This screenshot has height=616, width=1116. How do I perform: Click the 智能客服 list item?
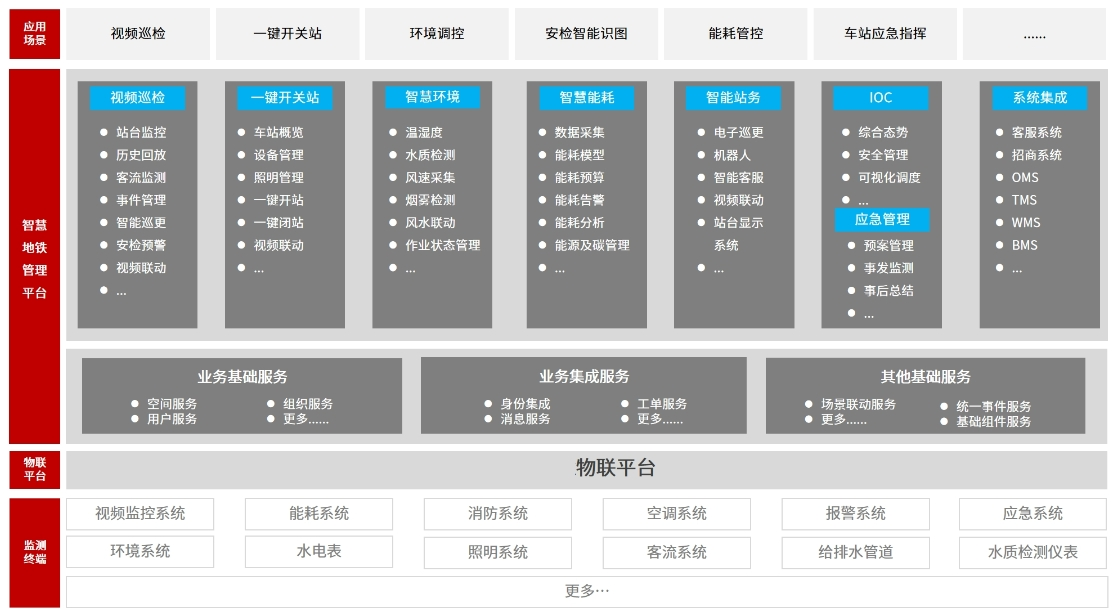739,177
